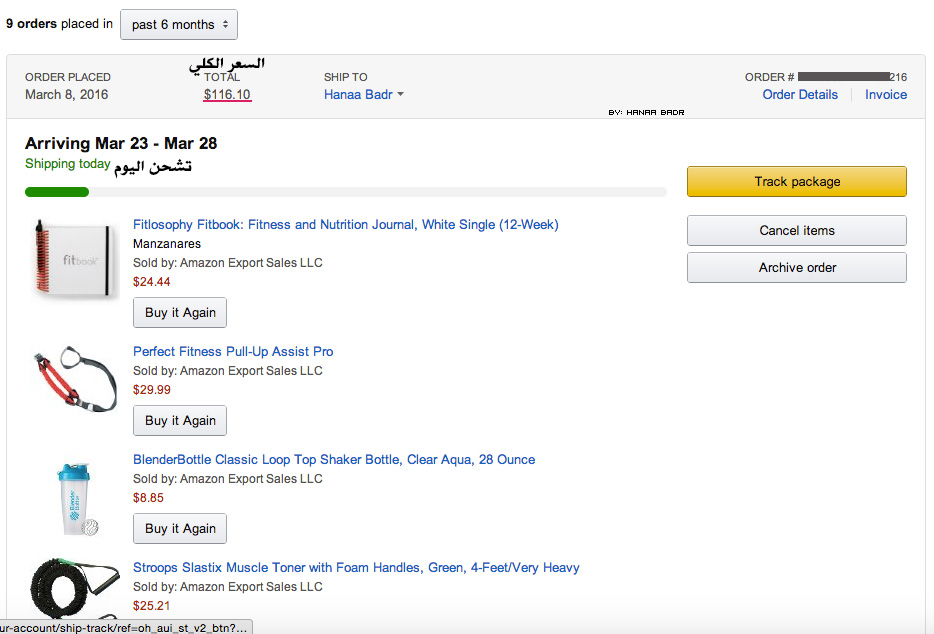The height and width of the screenshot is (634, 934).
Task: Click the Track package button
Action: [797, 182]
